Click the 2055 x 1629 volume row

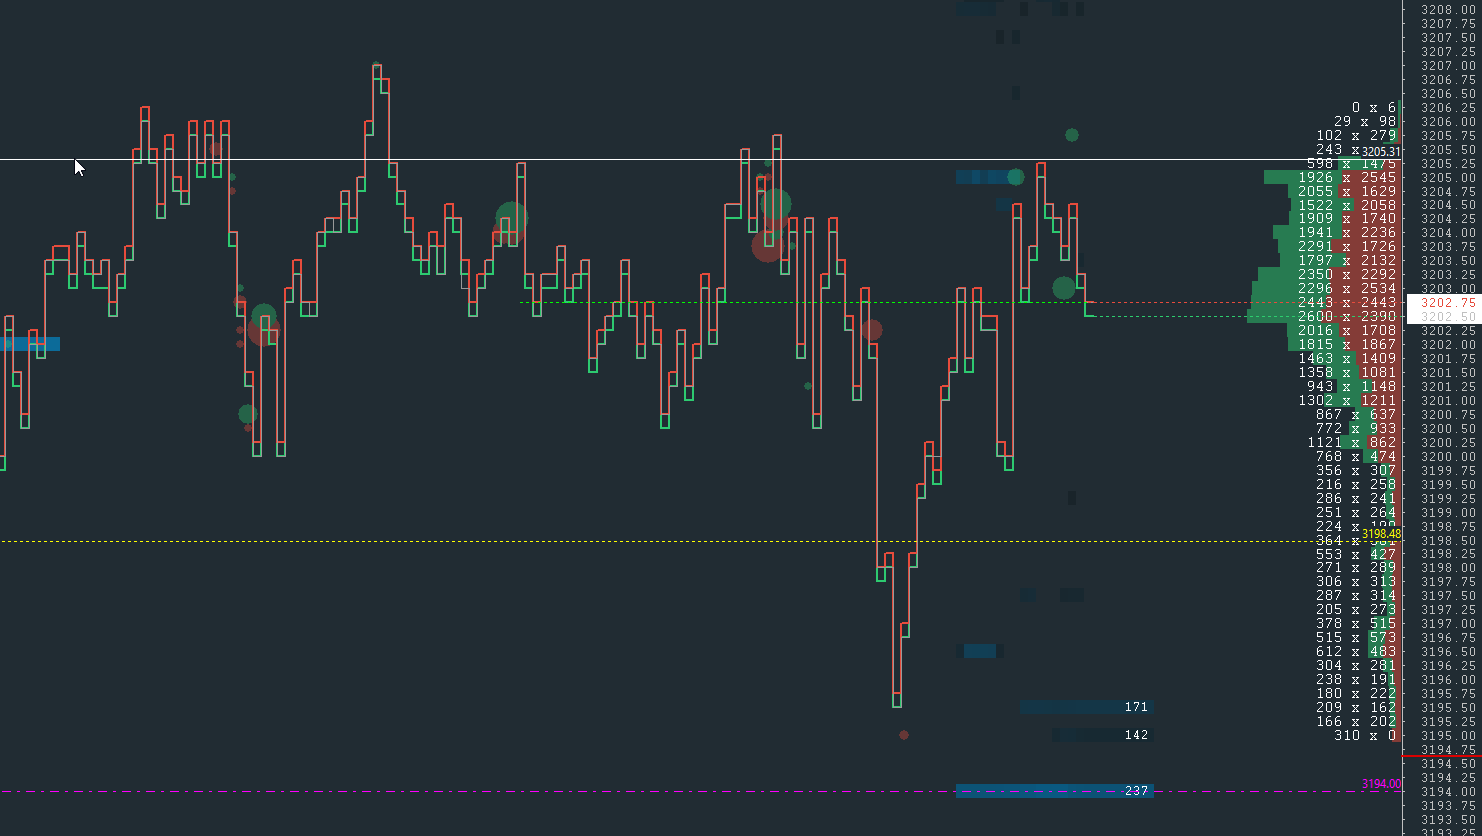[1348, 191]
